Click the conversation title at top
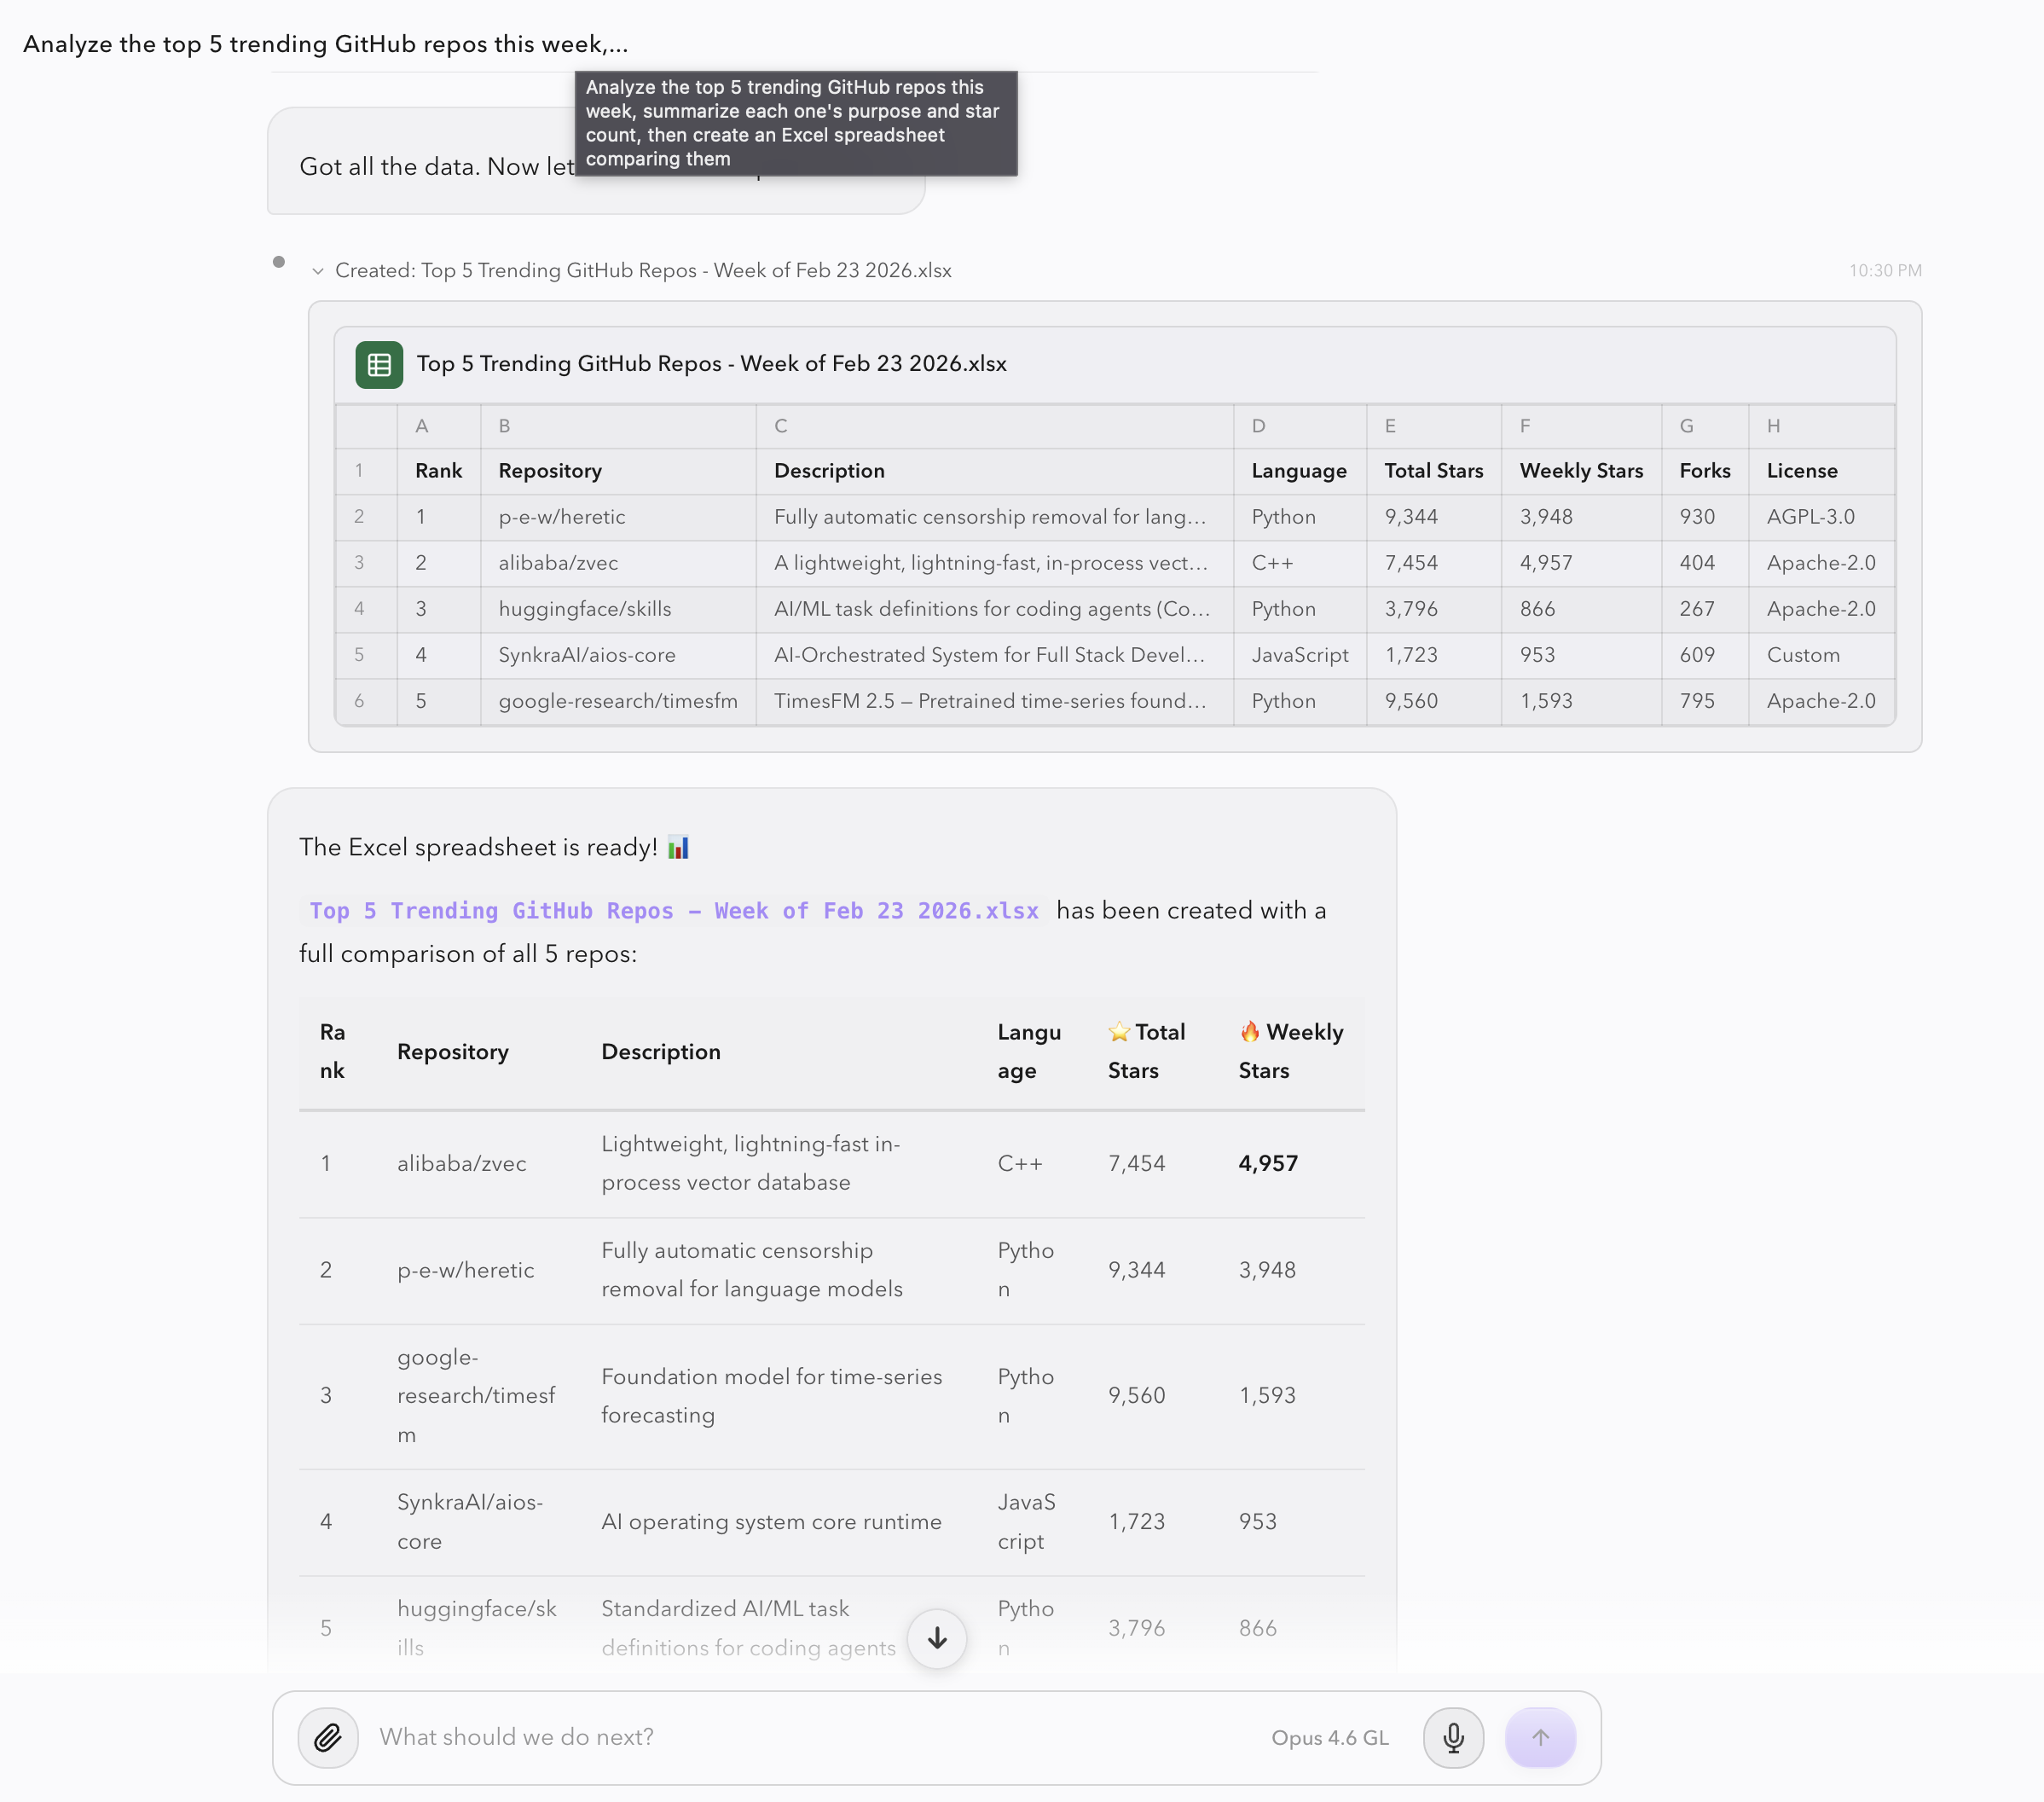The height and width of the screenshot is (1802, 2044). 325,44
